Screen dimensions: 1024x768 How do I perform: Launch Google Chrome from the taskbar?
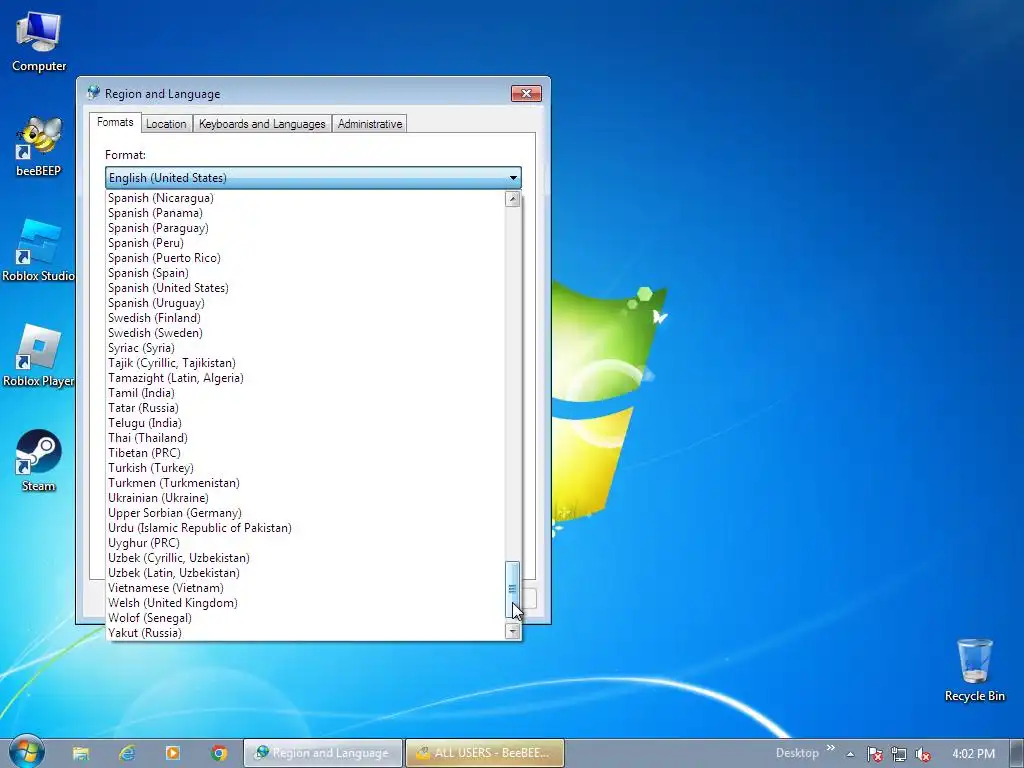[x=219, y=753]
